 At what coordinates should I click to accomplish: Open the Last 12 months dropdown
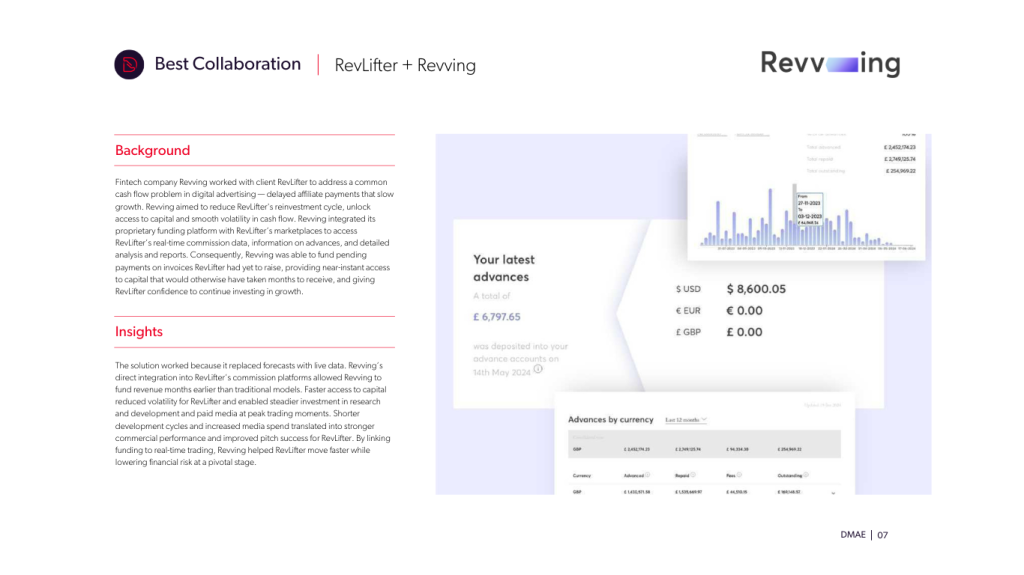tap(686, 420)
